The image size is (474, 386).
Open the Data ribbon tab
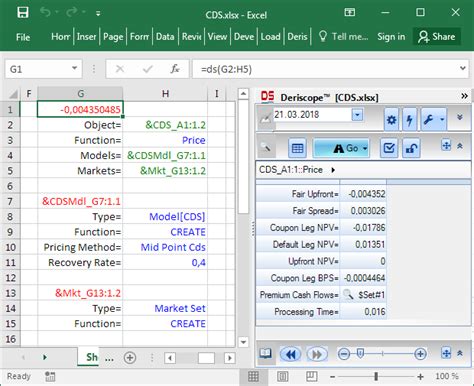[165, 37]
